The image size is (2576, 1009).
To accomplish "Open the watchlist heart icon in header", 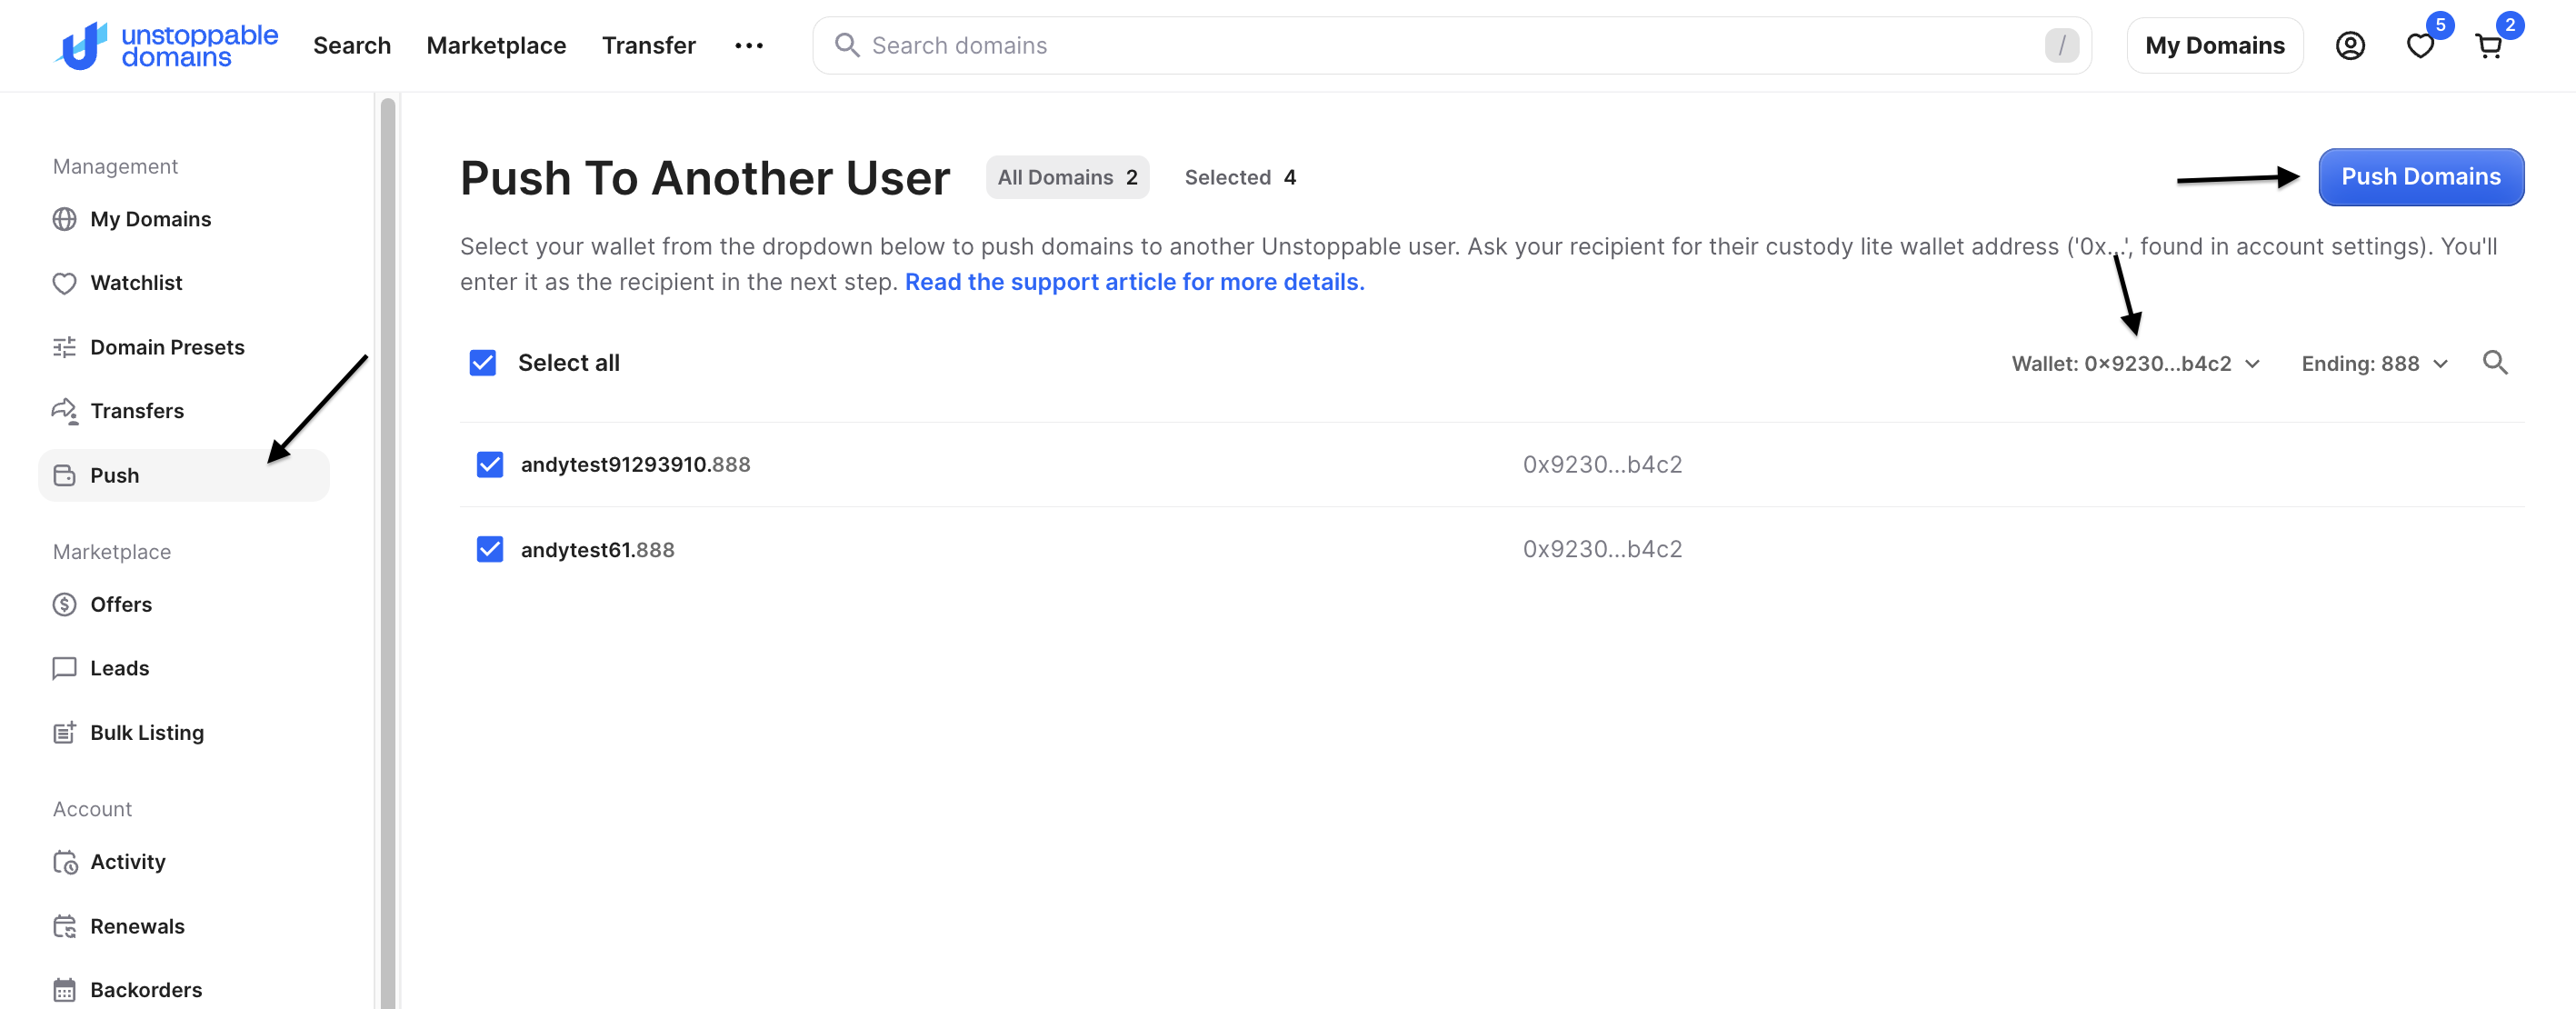I will (x=2419, y=46).
